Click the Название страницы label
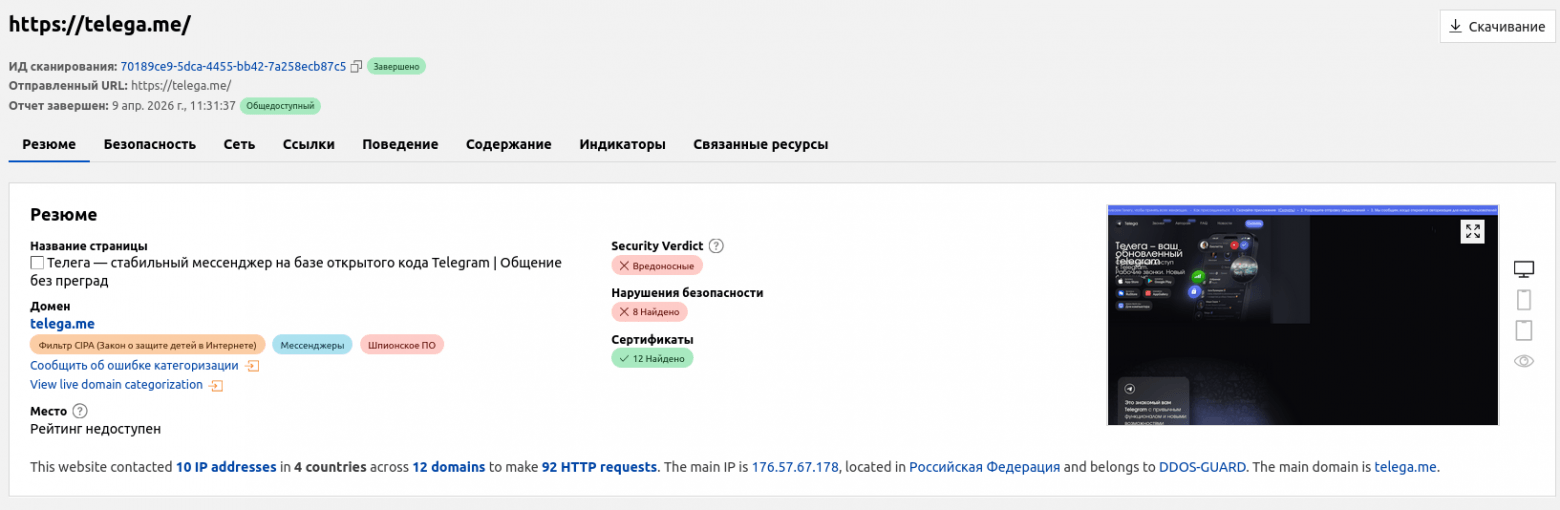Viewport: 1560px width, 510px height. (x=89, y=246)
